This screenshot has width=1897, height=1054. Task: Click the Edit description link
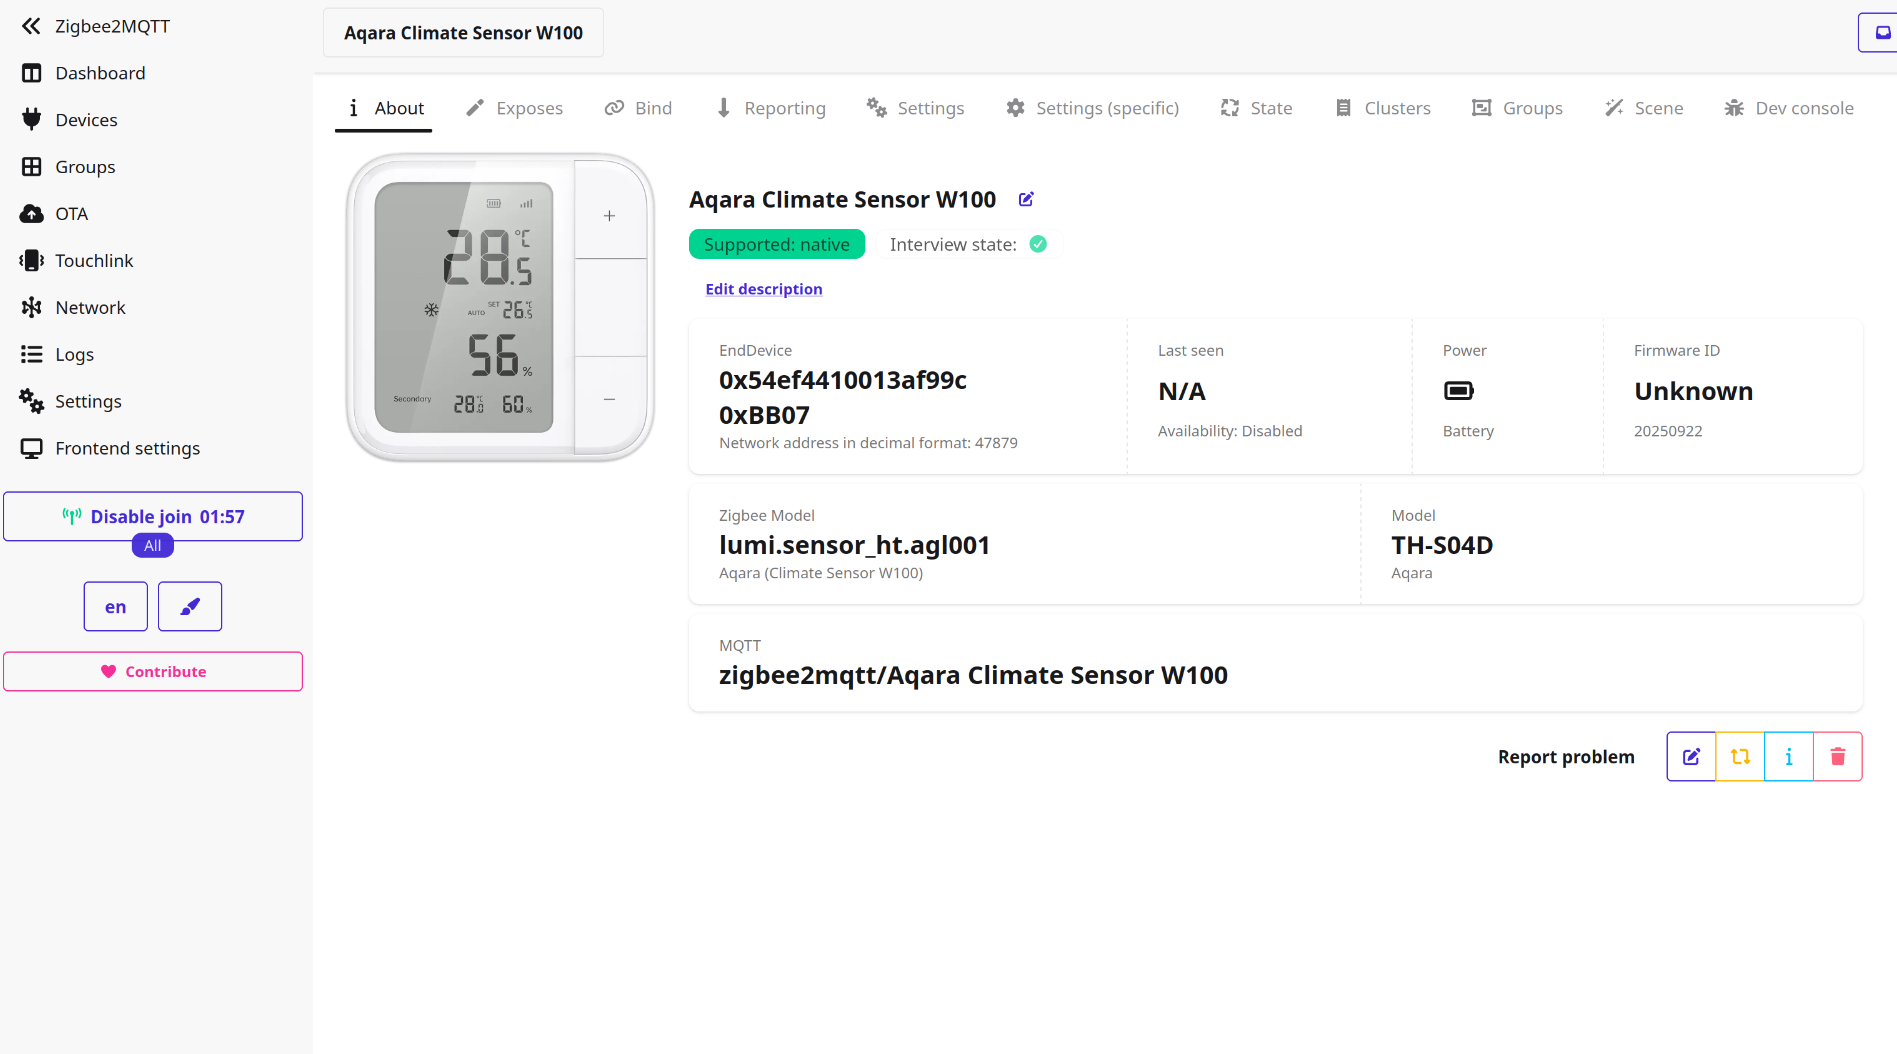click(x=764, y=289)
